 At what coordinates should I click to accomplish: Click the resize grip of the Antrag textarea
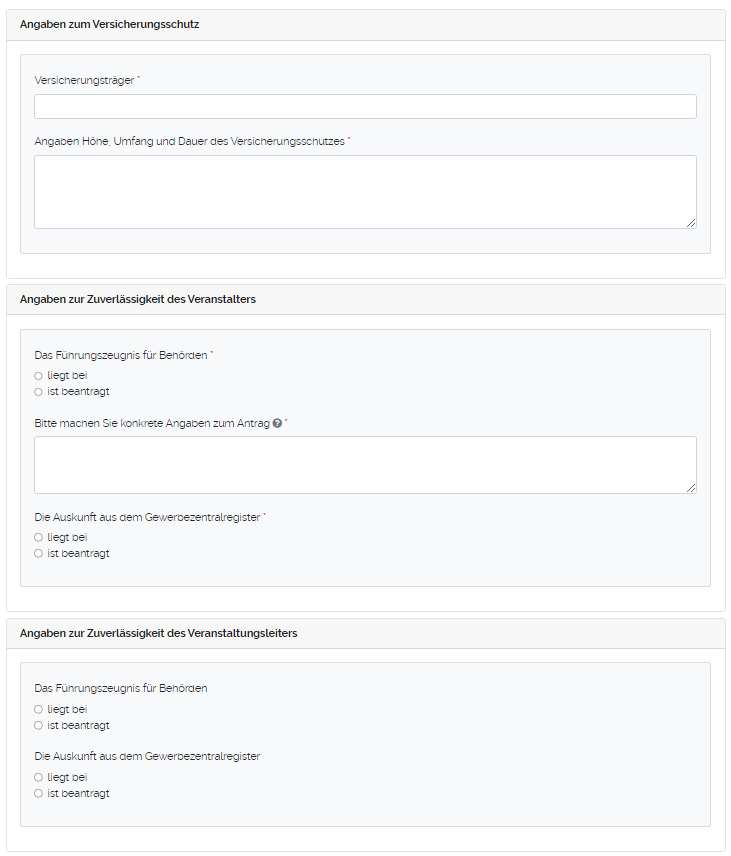692,488
